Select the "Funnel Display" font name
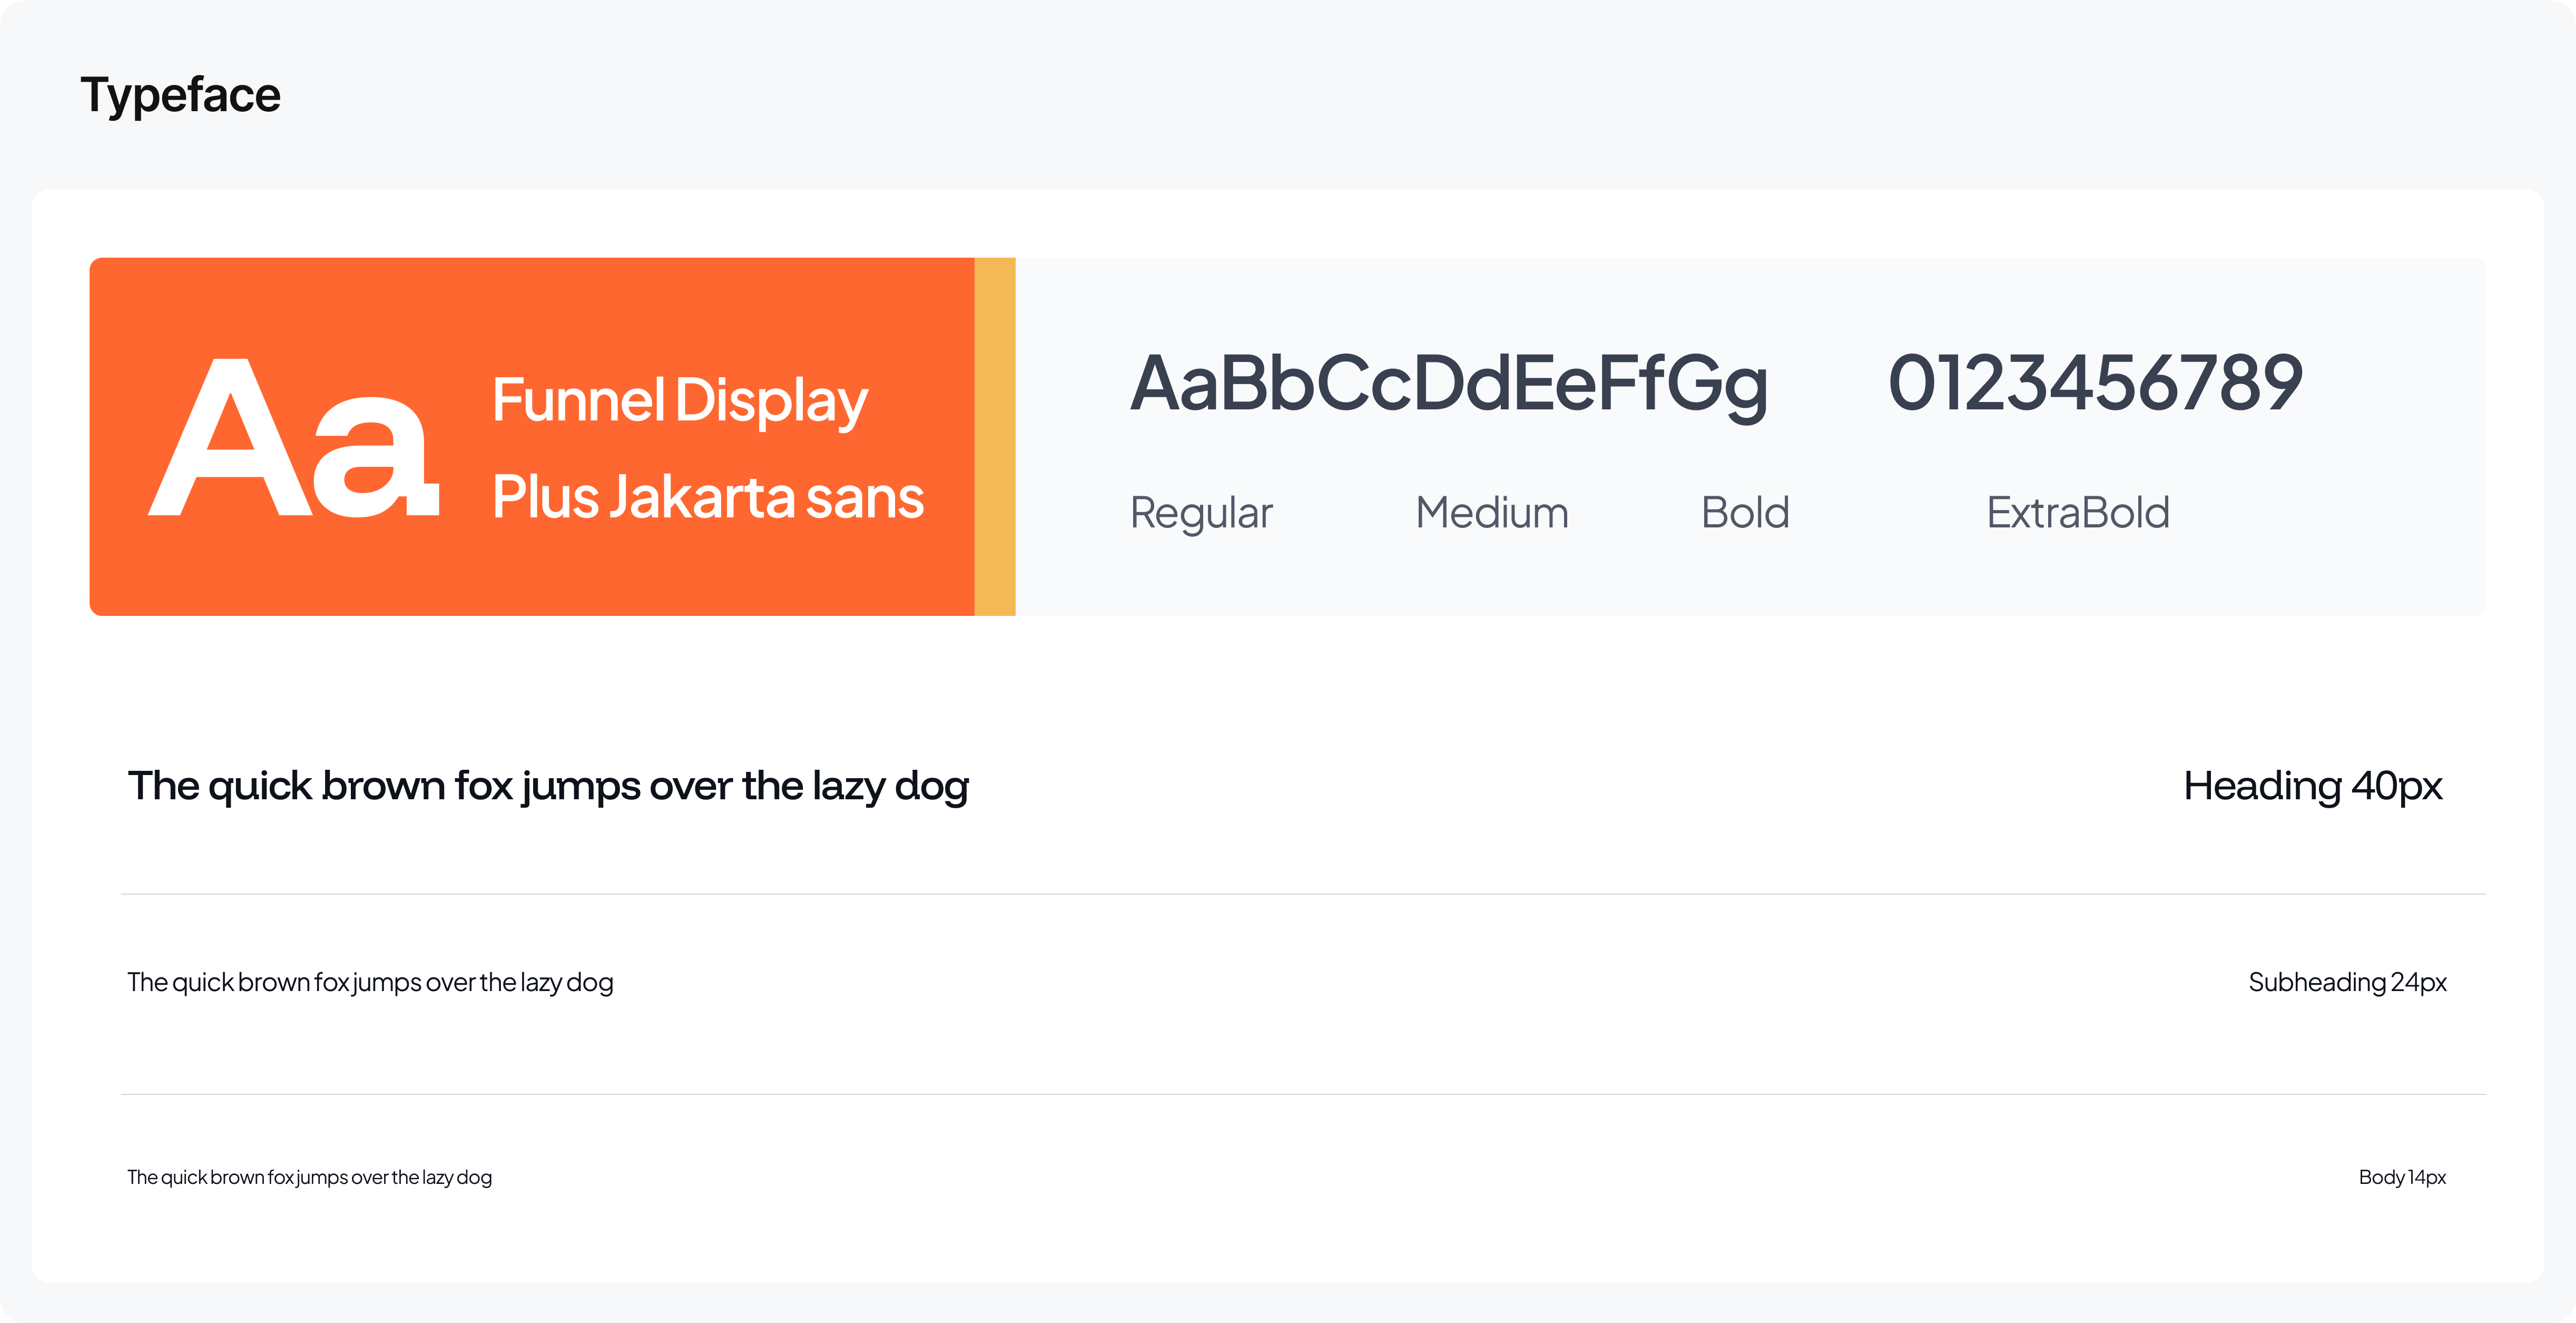 [x=680, y=401]
